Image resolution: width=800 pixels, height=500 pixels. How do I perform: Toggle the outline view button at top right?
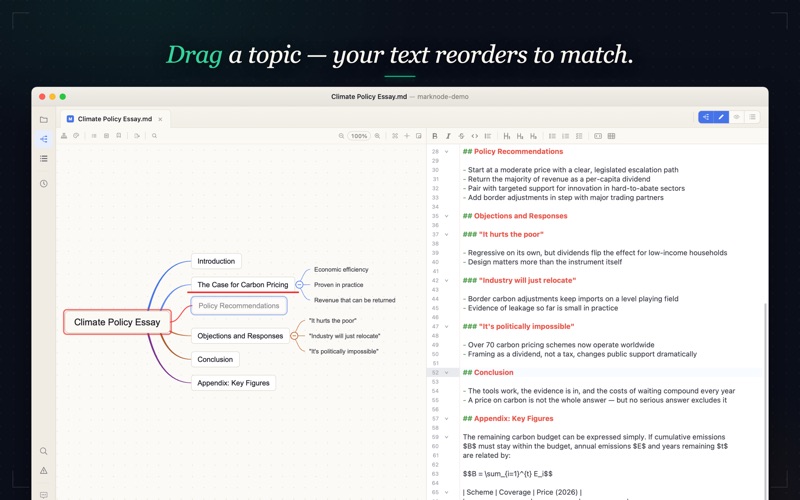click(752, 117)
